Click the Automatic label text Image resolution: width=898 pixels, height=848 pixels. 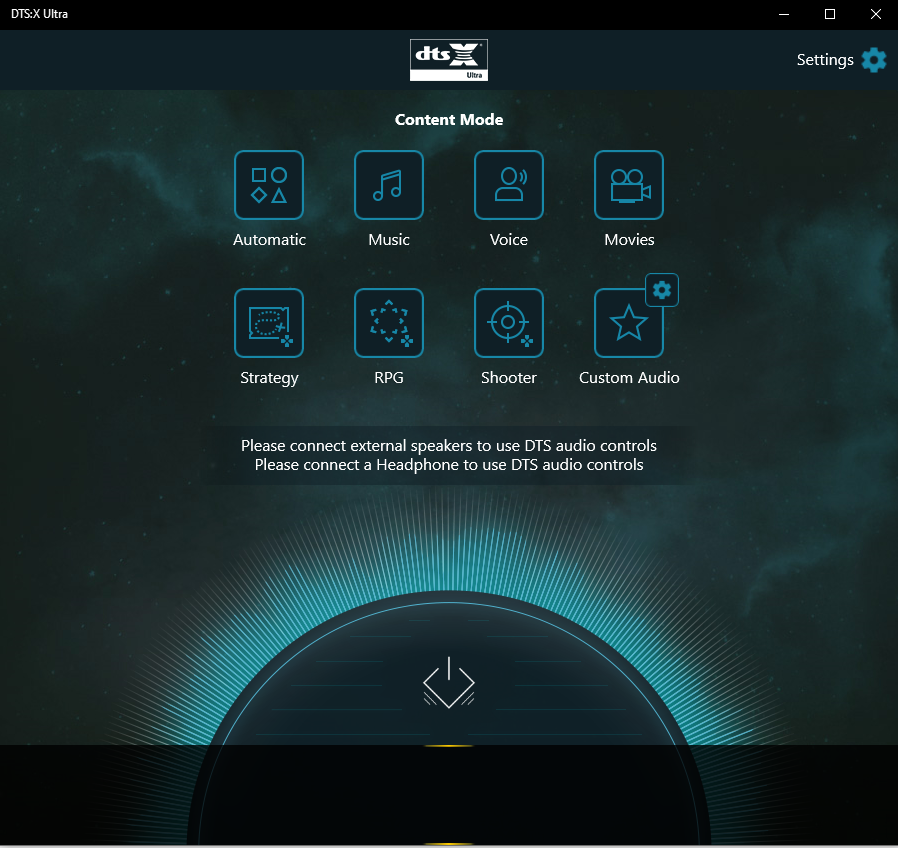269,239
